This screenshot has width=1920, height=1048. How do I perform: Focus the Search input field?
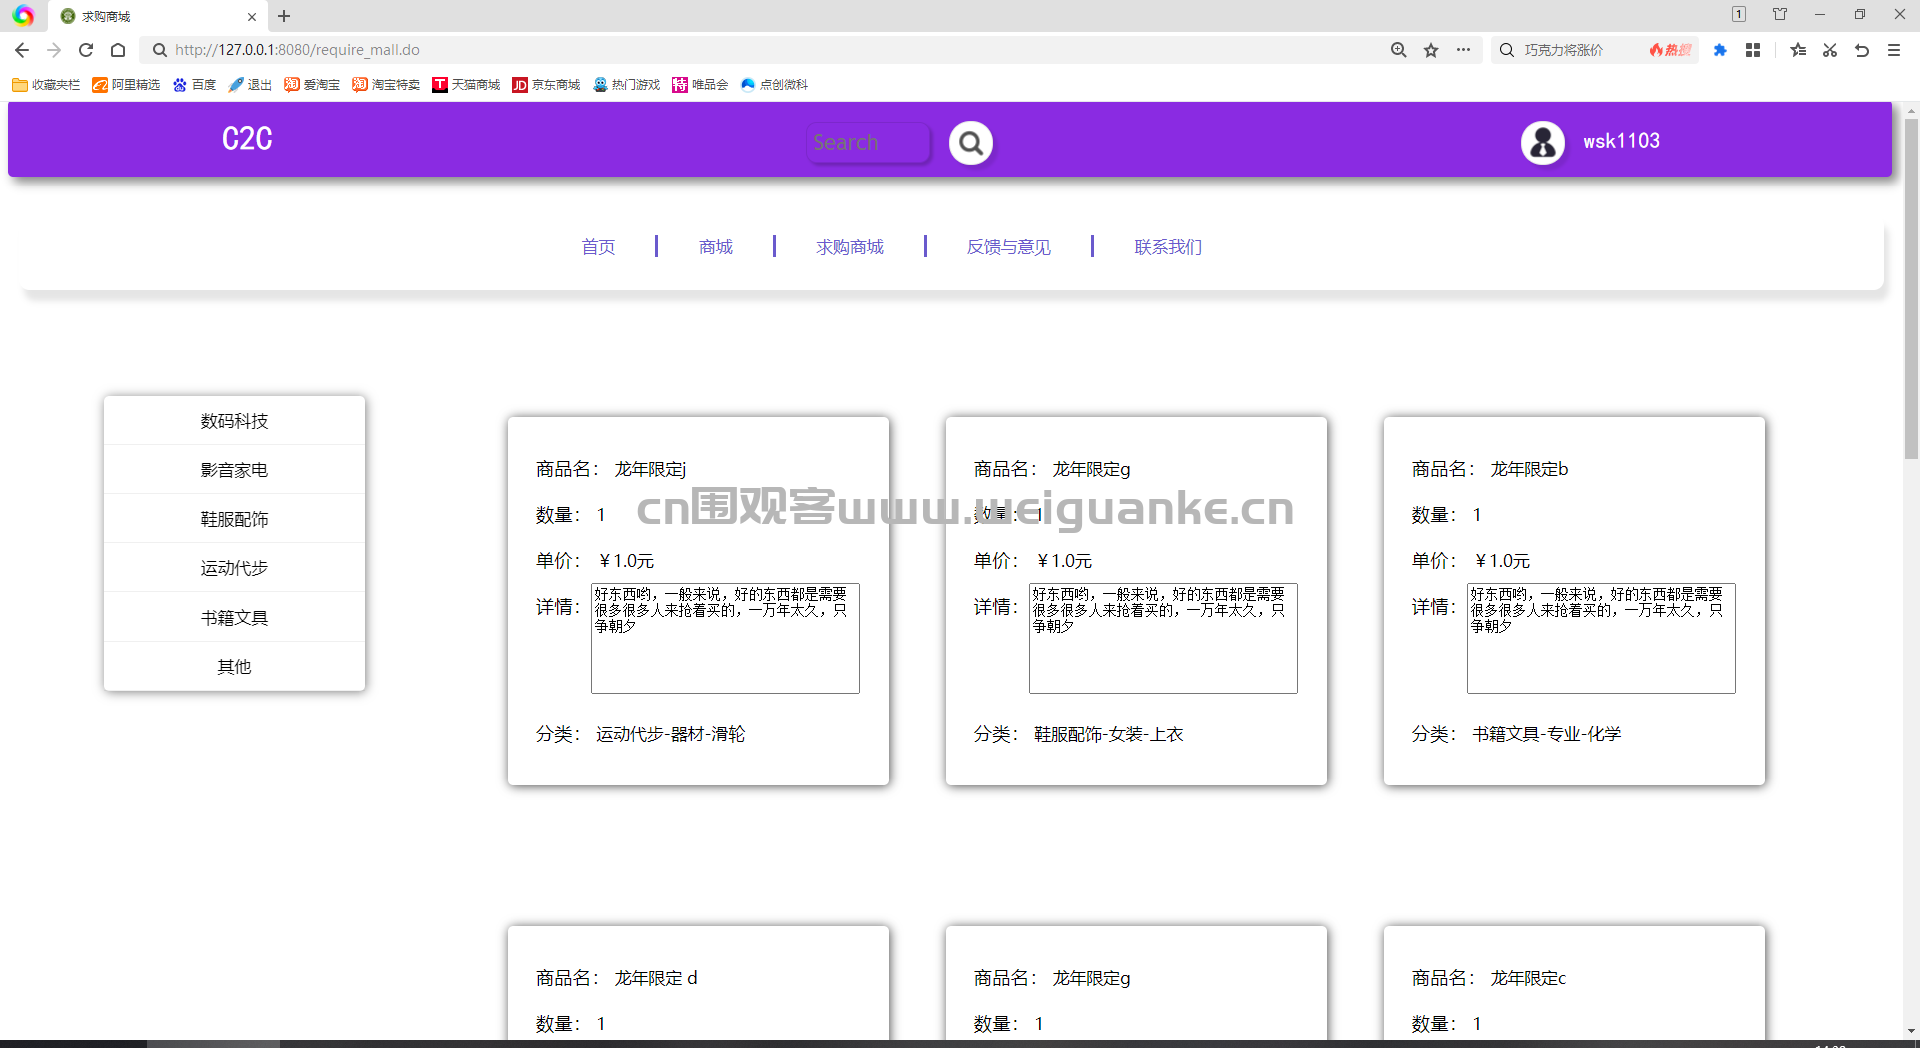click(868, 143)
